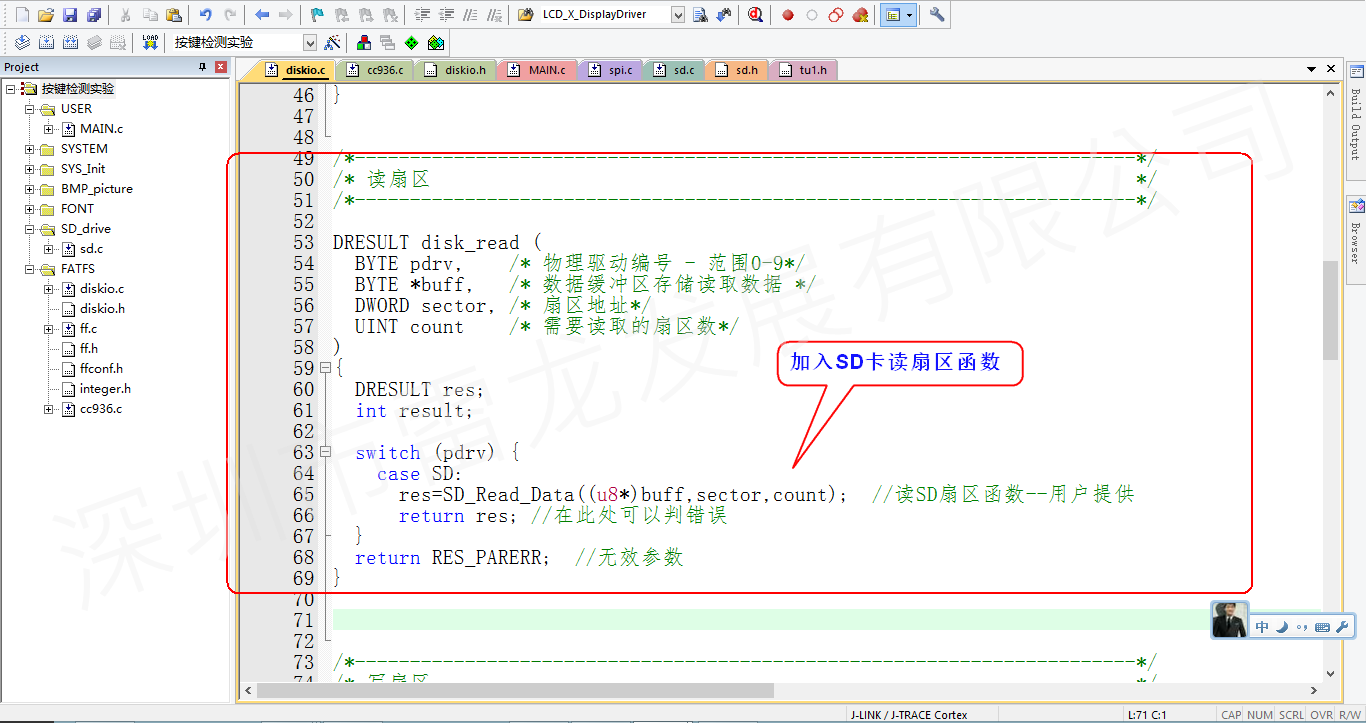Comment out the selection
Viewport: 1366px width, 723px height.
tap(470, 15)
